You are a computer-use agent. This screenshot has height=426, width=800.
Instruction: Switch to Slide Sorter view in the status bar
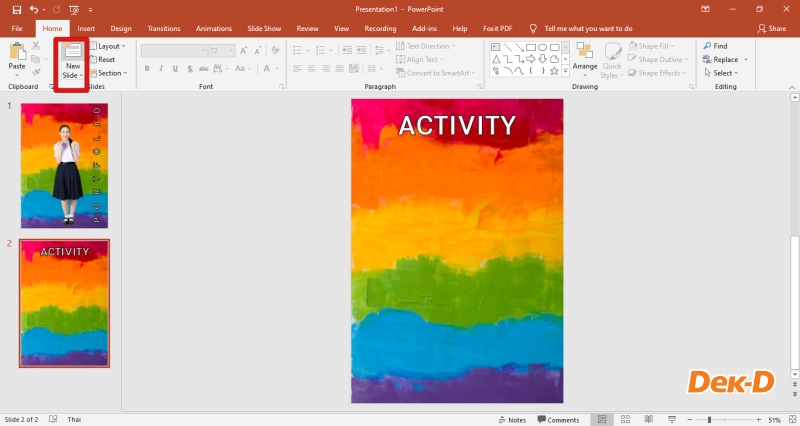[624, 419]
